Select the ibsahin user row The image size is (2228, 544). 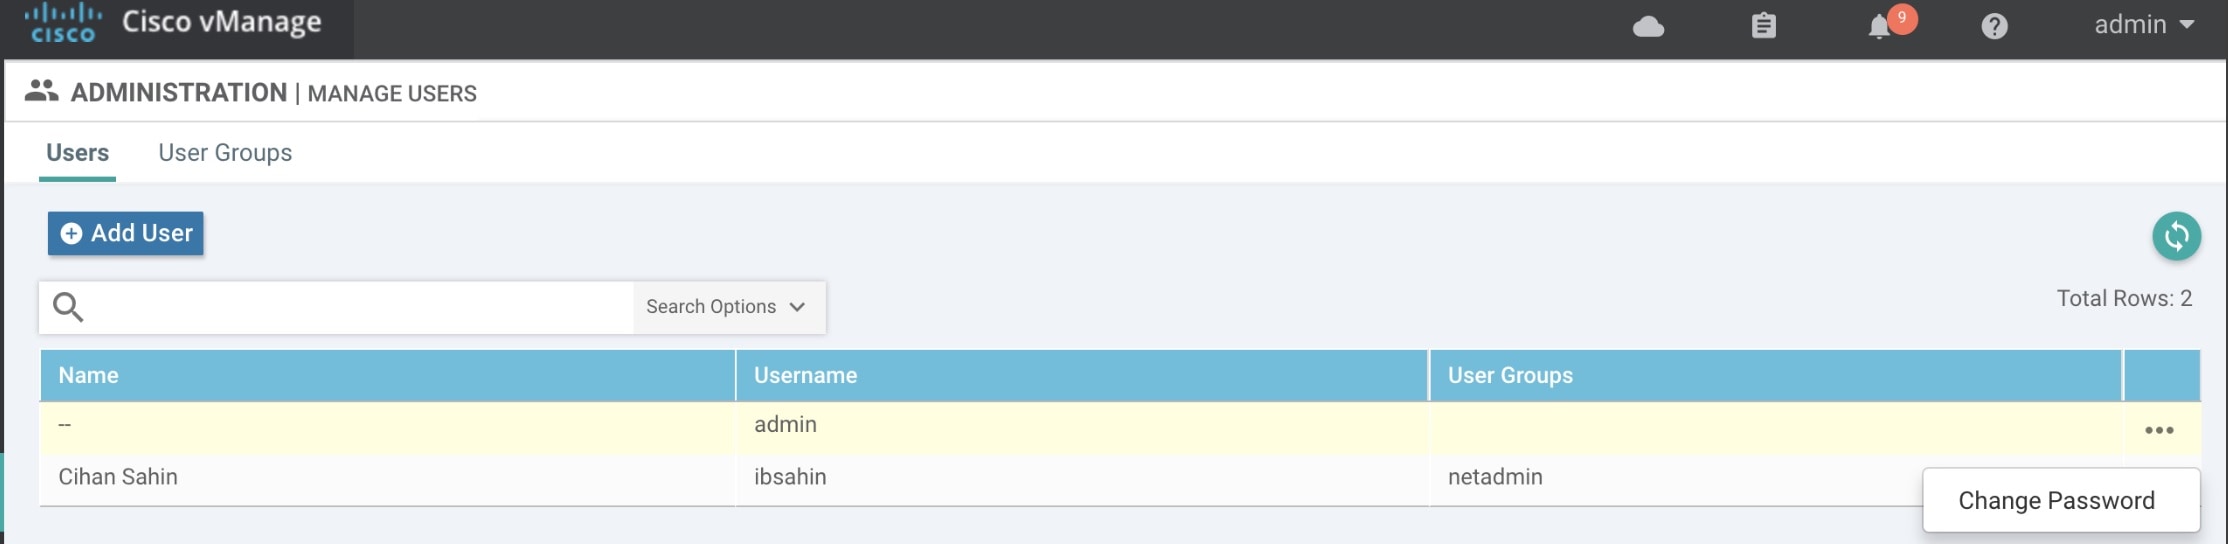tap(980, 479)
